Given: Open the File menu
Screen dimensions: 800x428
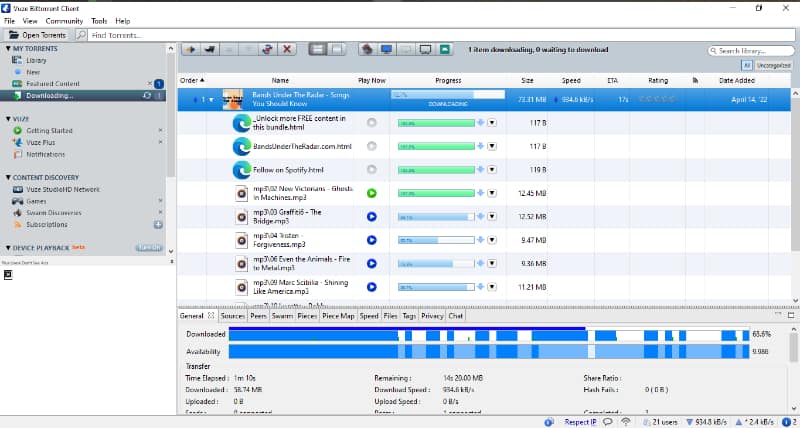Looking at the screenshot, I should tap(9, 21).
